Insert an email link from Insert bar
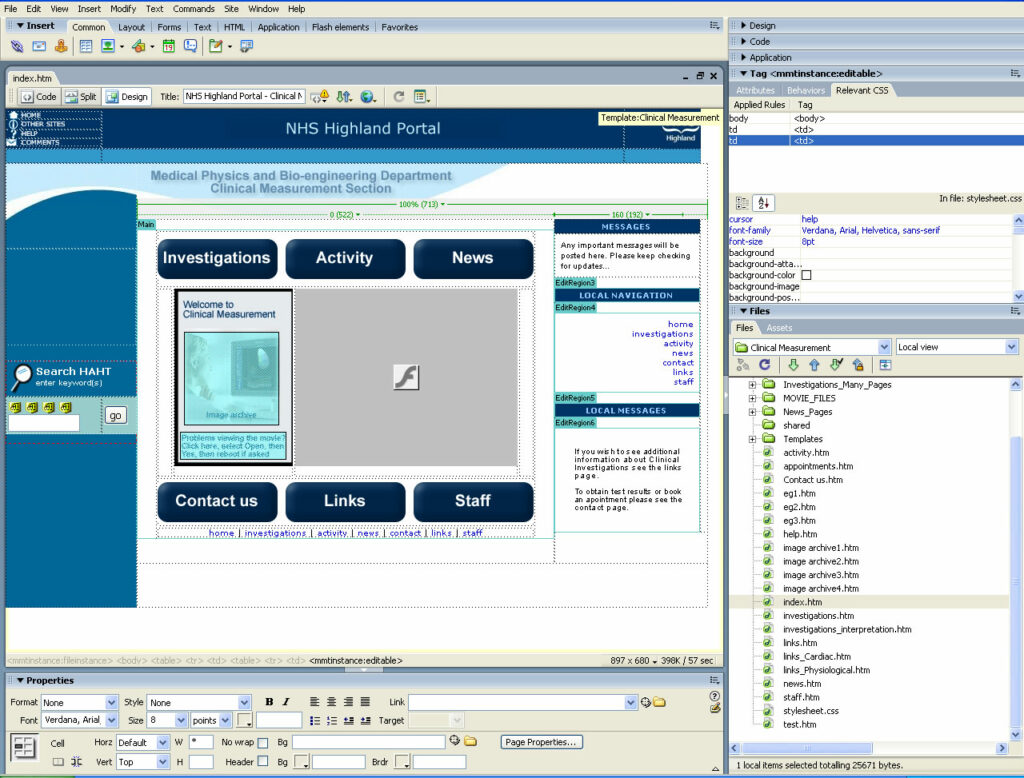Image resolution: width=1024 pixels, height=778 pixels. coord(39,46)
